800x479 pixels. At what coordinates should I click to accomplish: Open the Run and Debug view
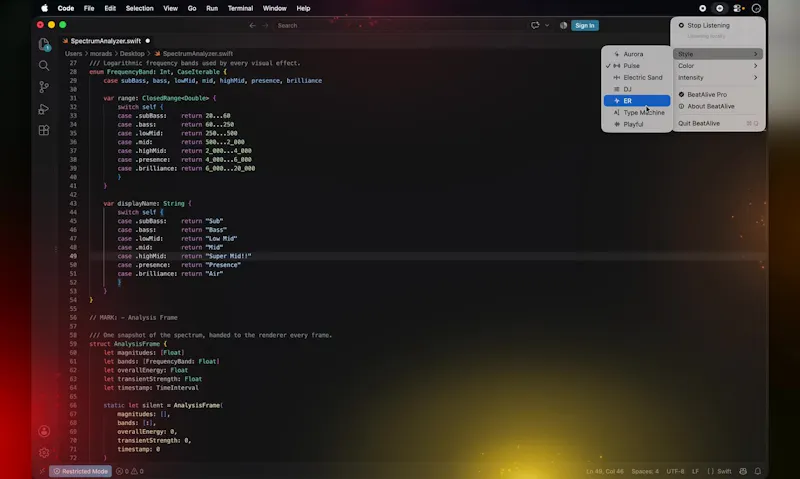[x=44, y=109]
